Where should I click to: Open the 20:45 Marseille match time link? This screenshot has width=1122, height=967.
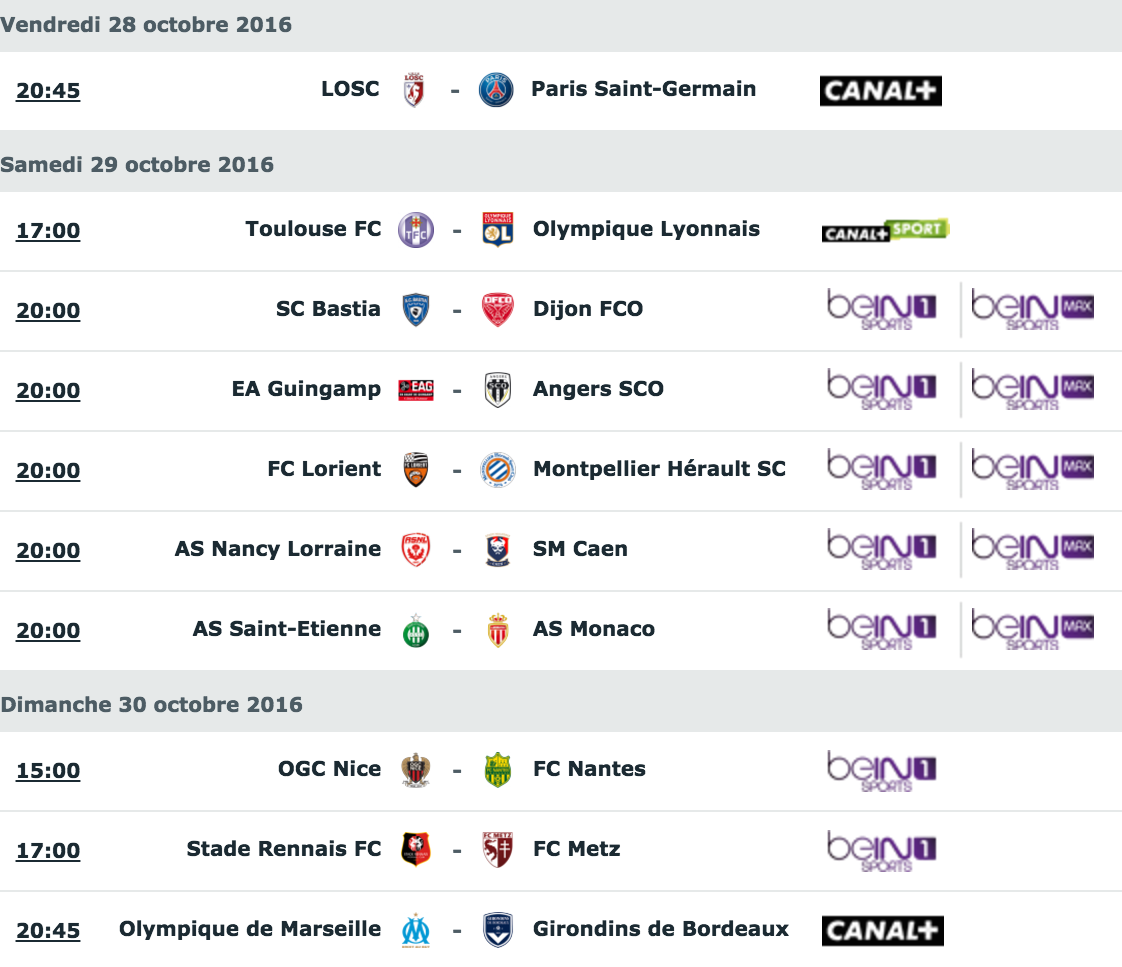(x=48, y=930)
